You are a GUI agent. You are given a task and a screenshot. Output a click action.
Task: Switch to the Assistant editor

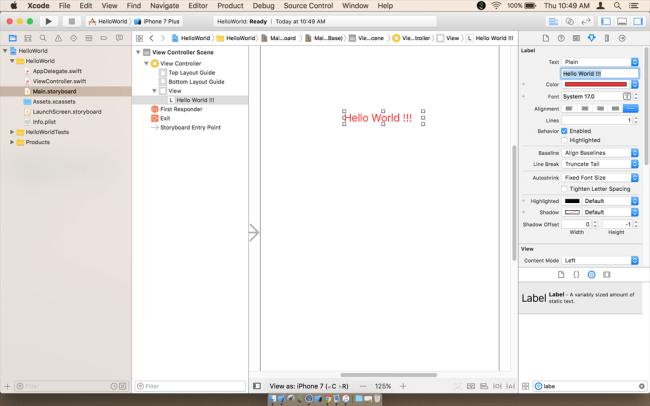[x=570, y=21]
